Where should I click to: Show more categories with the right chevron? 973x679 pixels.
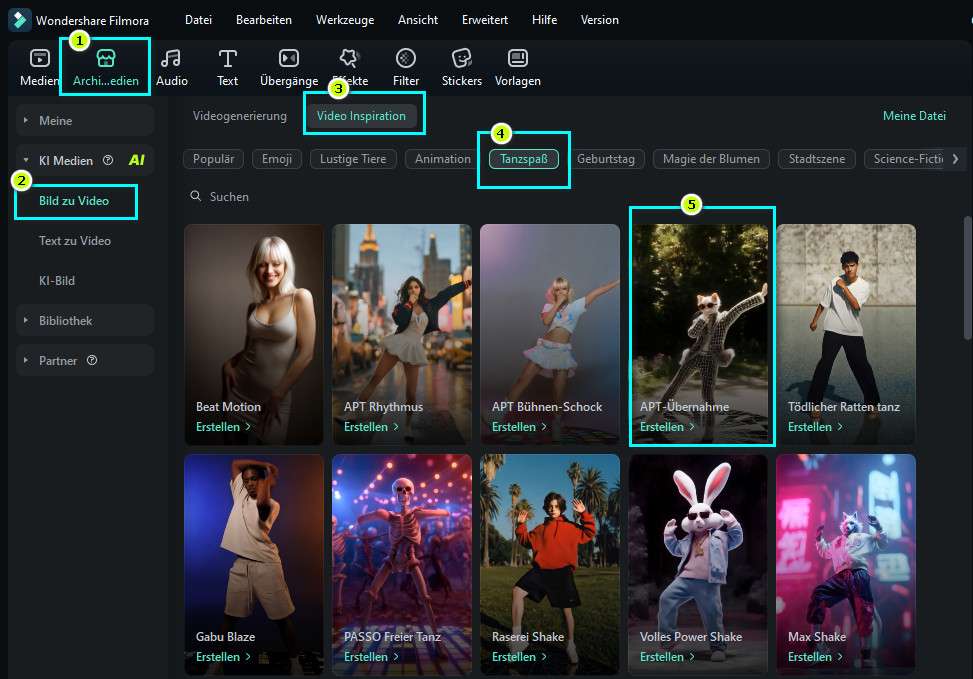[956, 159]
